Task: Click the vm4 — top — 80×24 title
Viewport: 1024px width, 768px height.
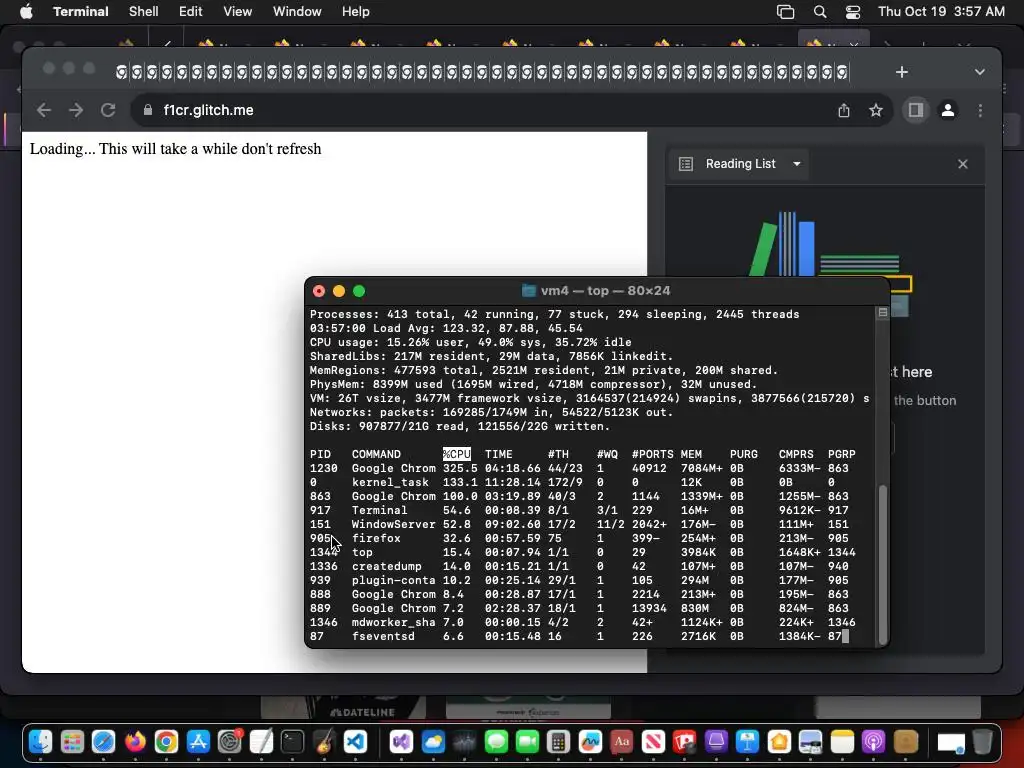Action: (x=605, y=291)
